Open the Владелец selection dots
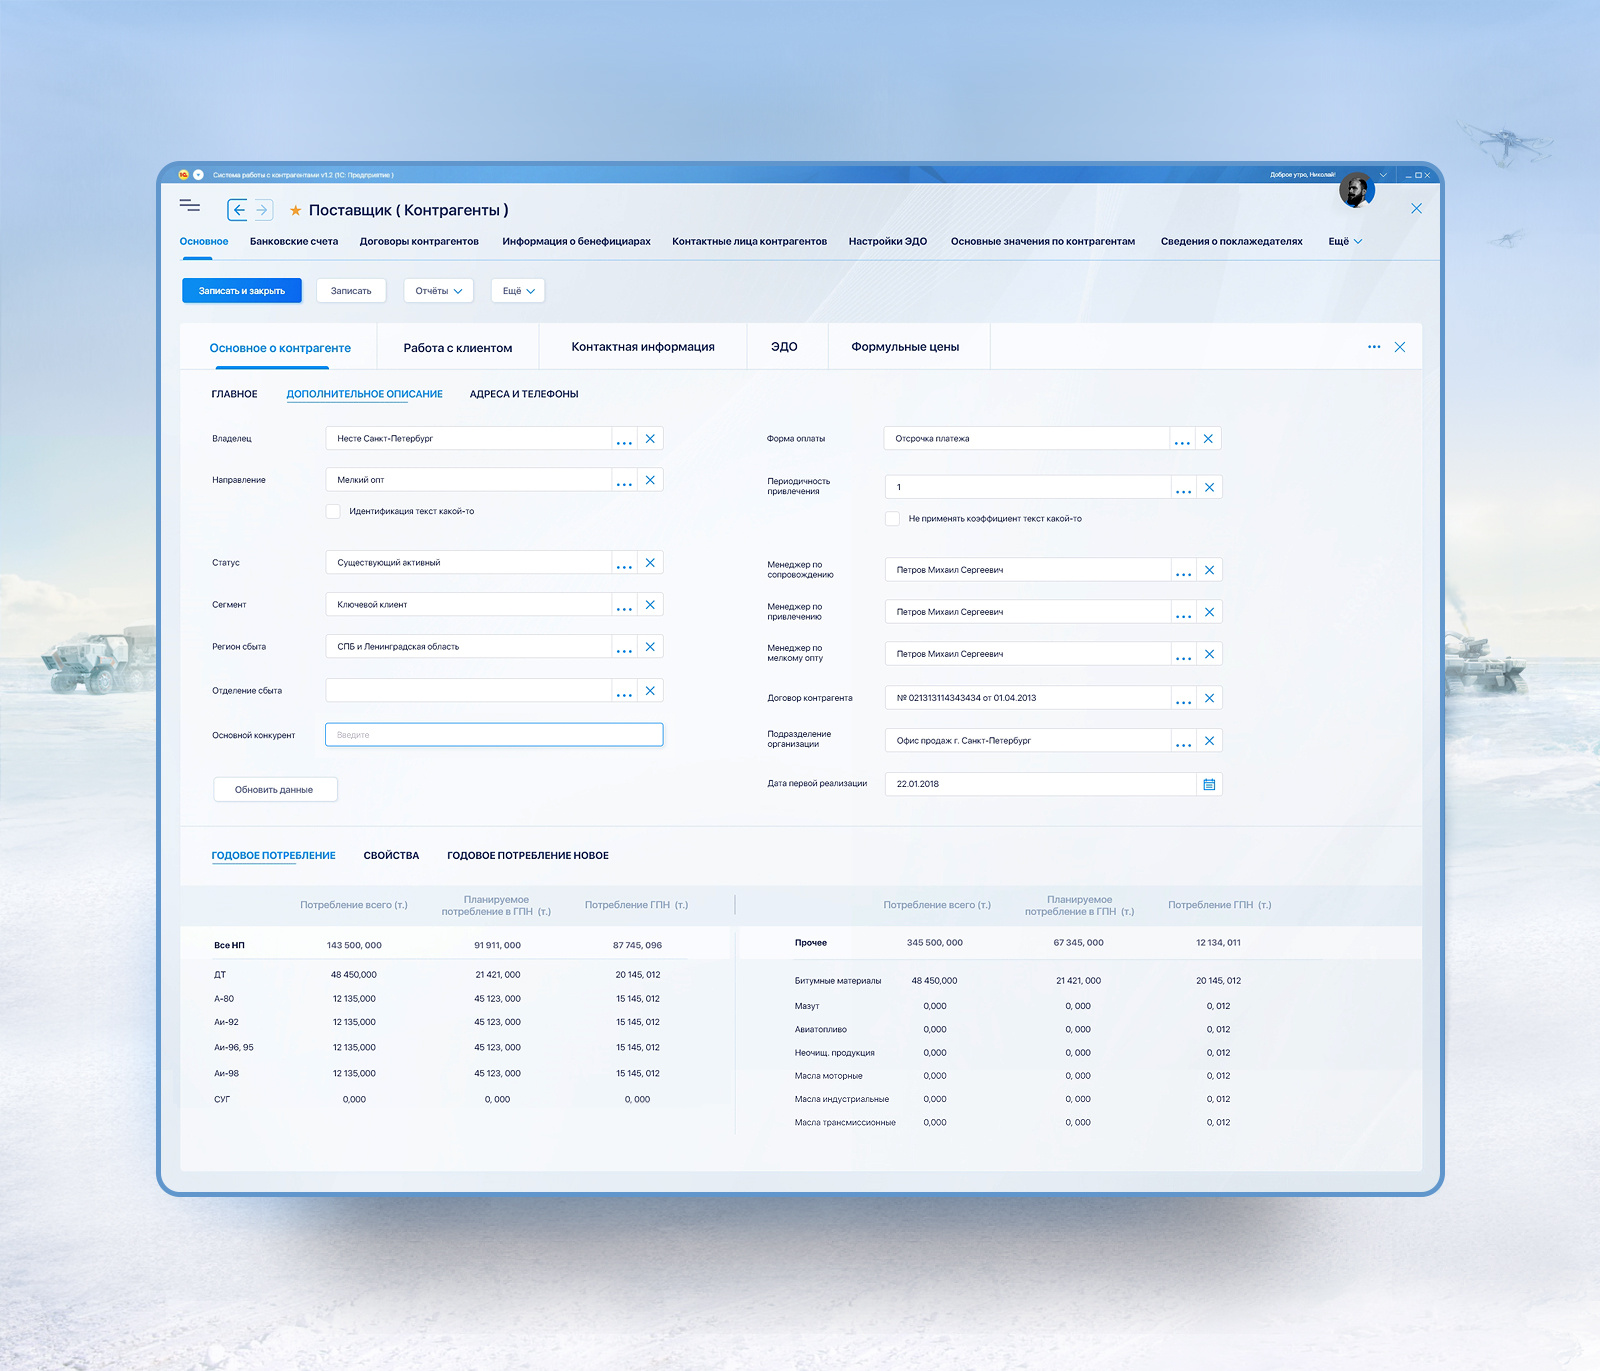 (624, 440)
